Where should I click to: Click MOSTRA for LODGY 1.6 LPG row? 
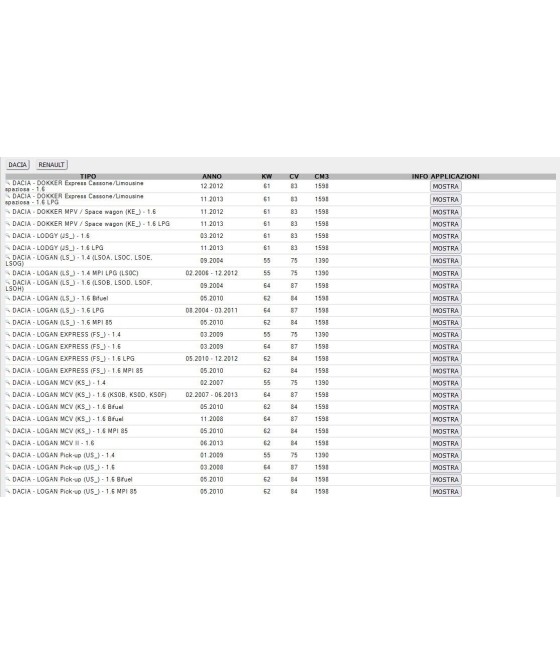click(x=446, y=248)
